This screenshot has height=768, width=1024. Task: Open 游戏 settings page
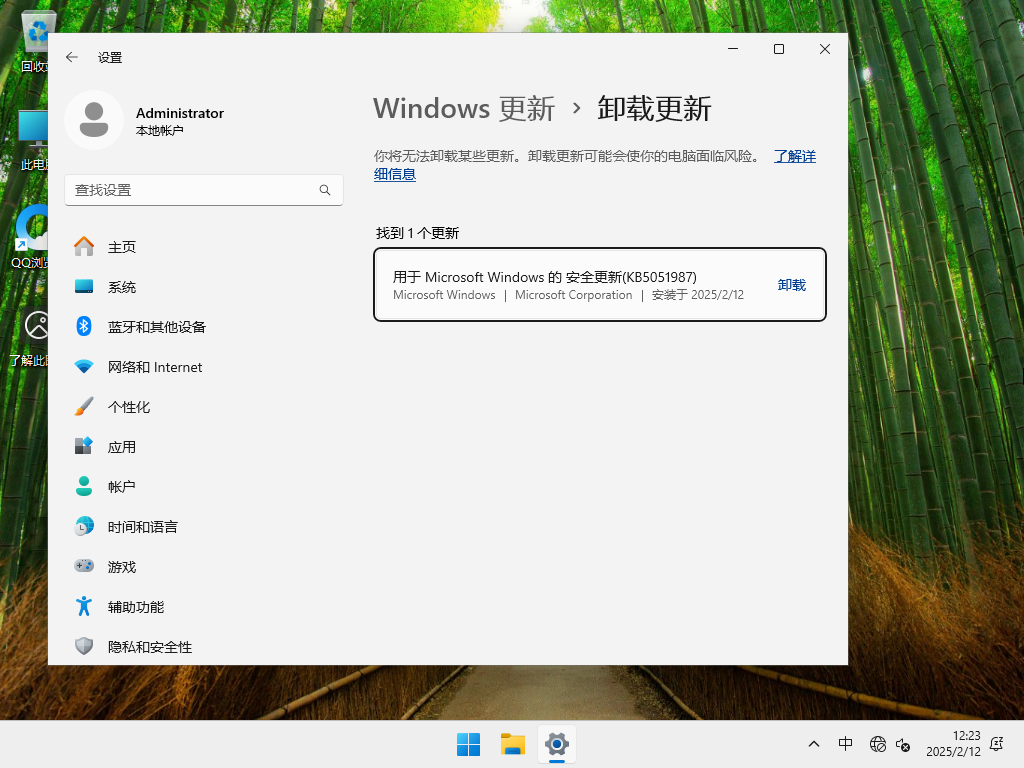pyautogui.click(x=122, y=567)
